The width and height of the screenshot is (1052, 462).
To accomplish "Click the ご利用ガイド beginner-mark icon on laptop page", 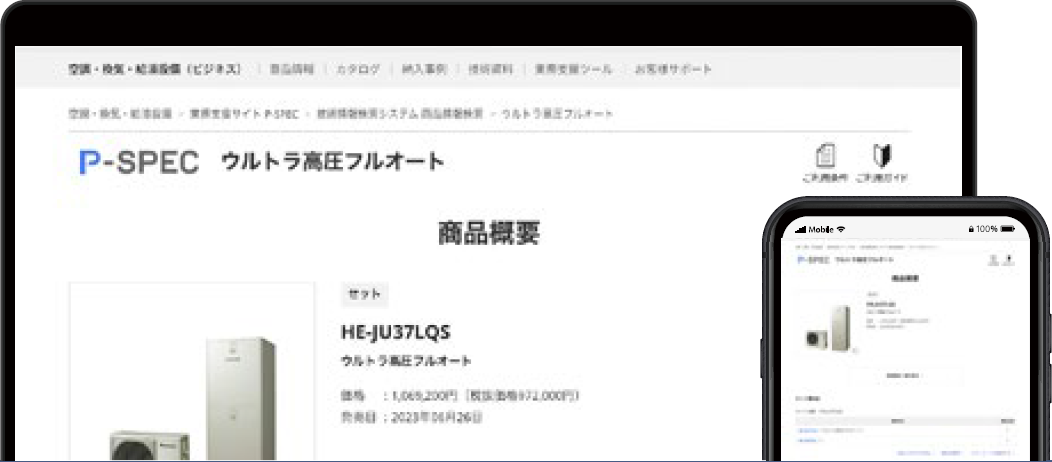I will 881,157.
